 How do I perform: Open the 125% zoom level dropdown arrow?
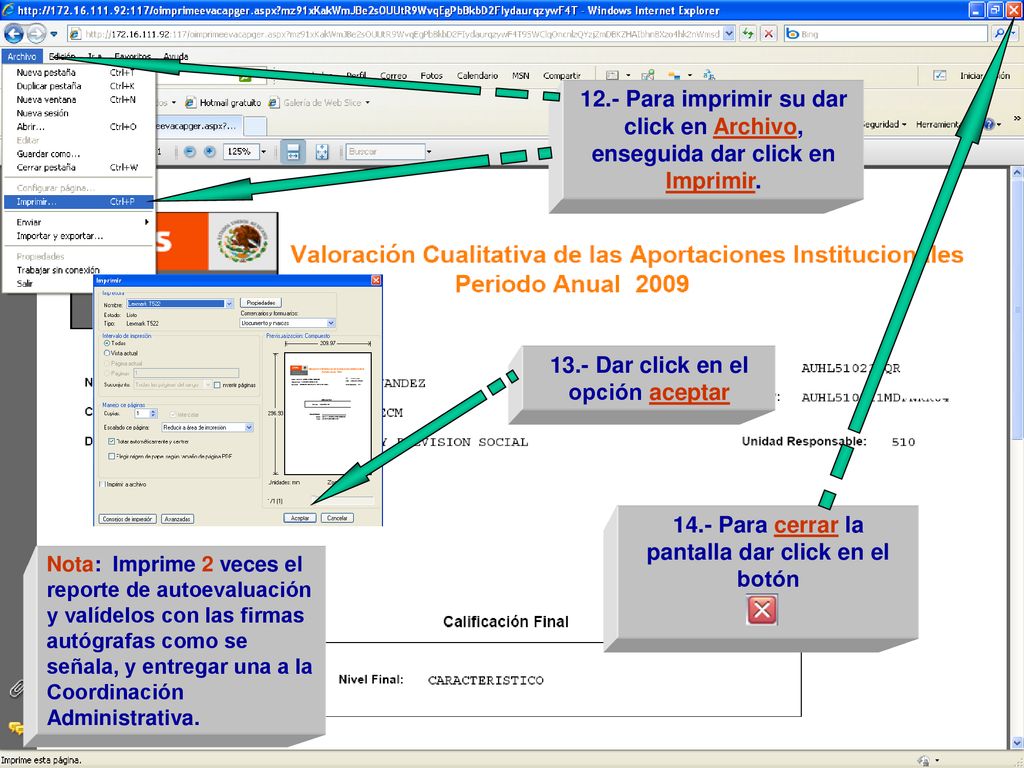pos(264,152)
